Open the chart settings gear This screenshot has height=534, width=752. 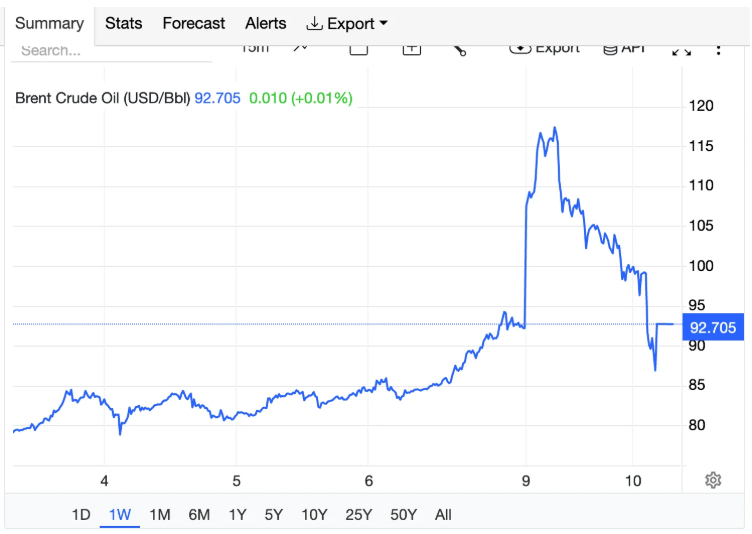point(713,480)
